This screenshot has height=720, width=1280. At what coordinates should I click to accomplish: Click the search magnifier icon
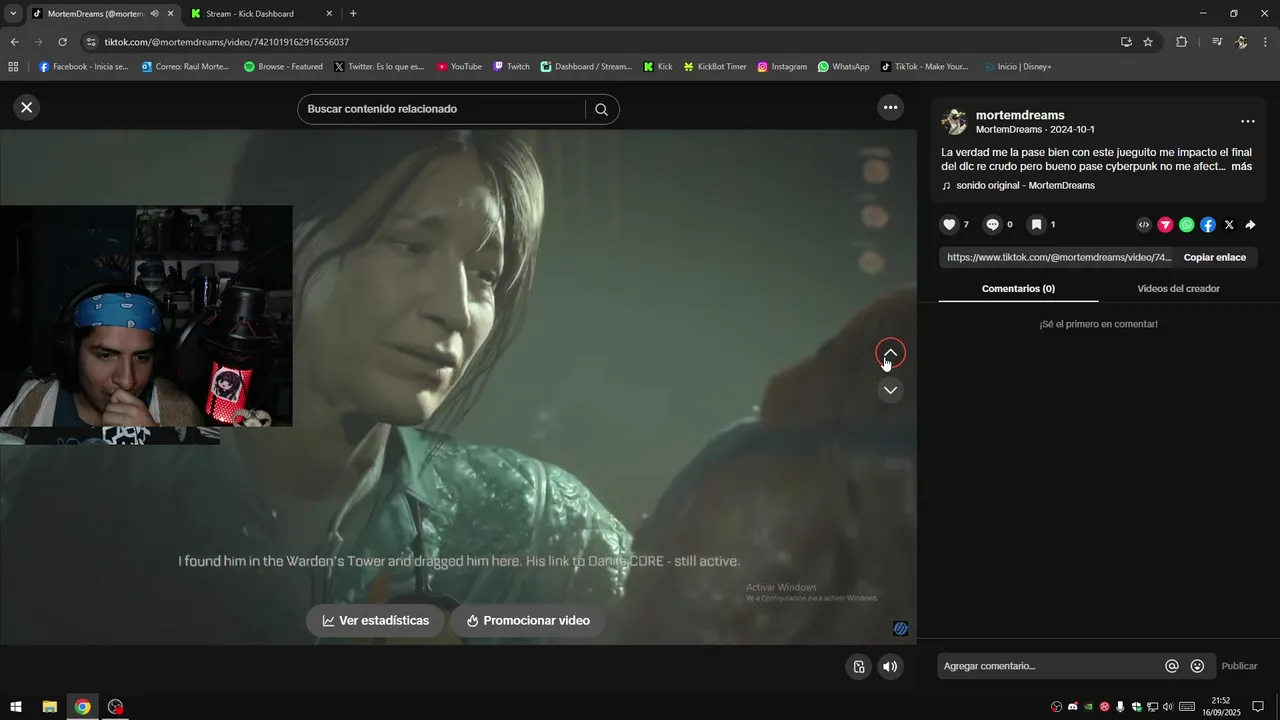[x=601, y=109]
